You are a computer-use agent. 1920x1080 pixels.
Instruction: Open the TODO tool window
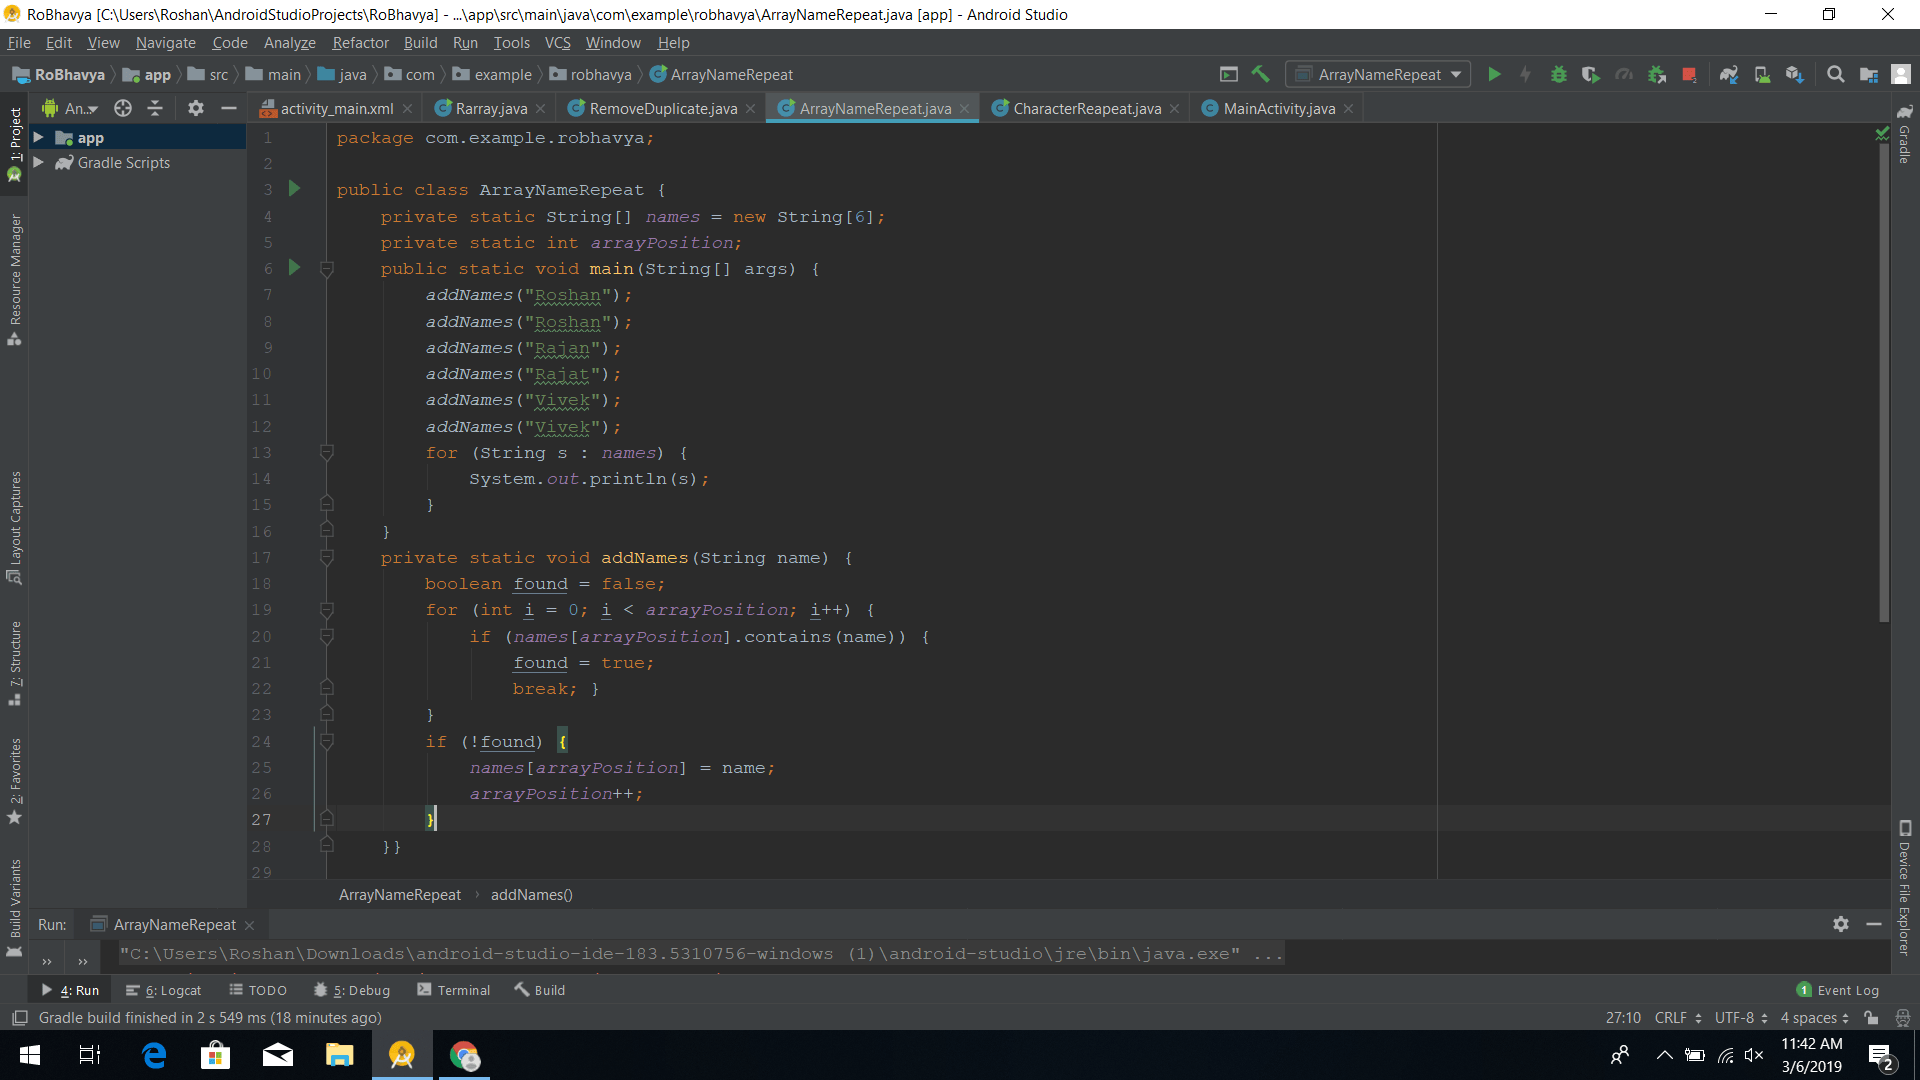tap(257, 990)
